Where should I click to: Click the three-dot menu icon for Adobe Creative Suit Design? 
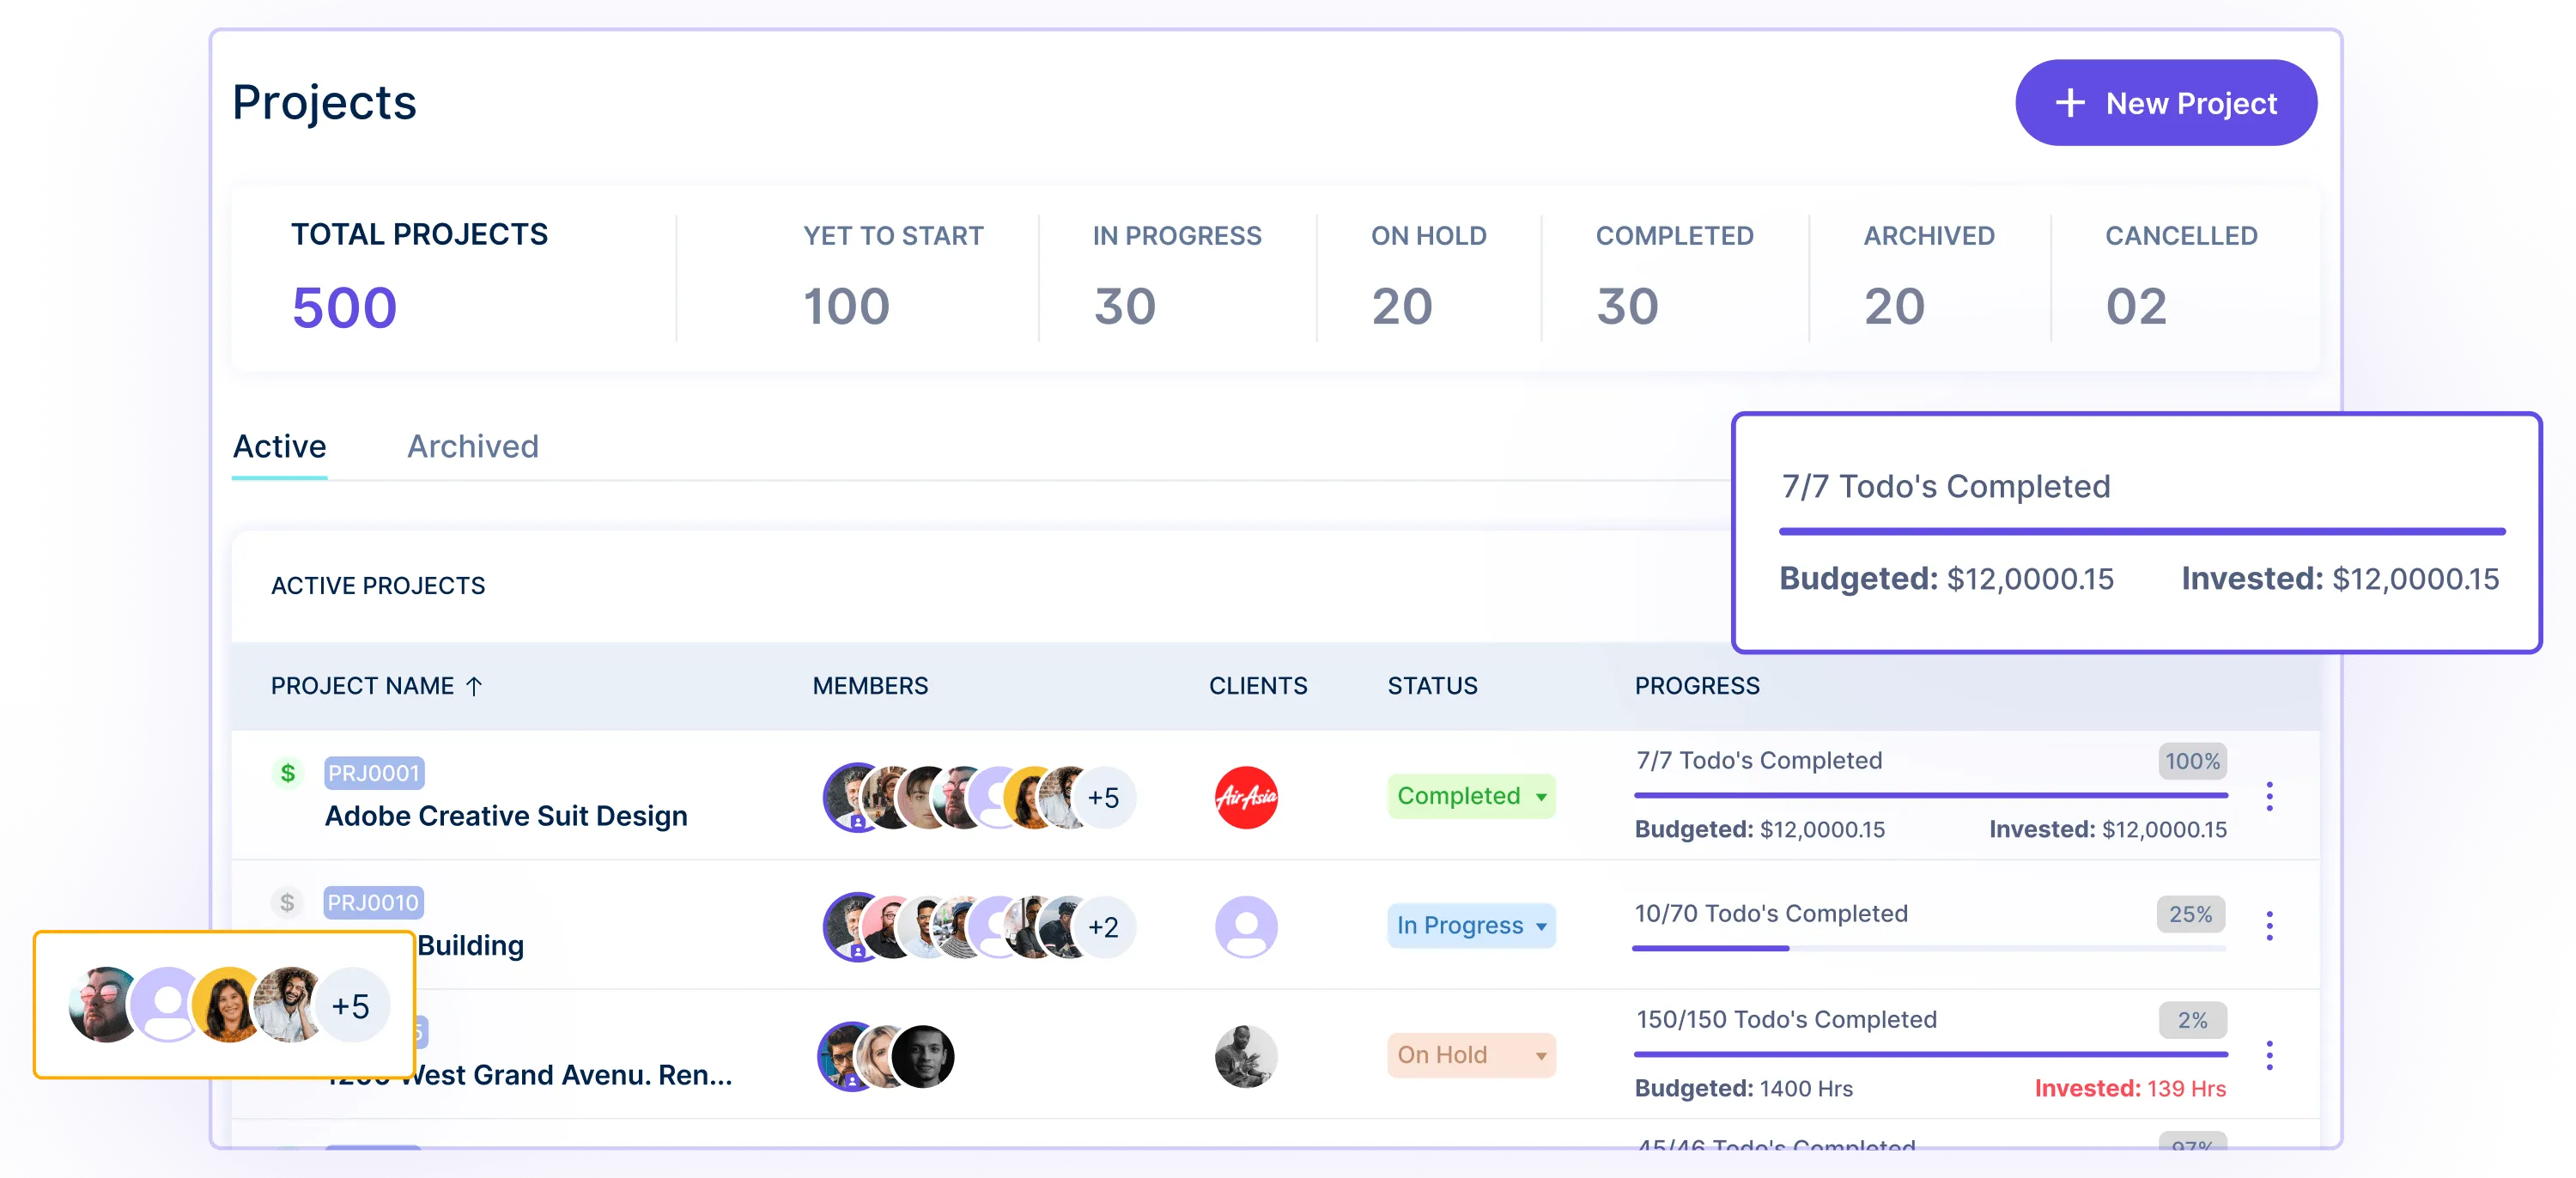tap(2270, 797)
